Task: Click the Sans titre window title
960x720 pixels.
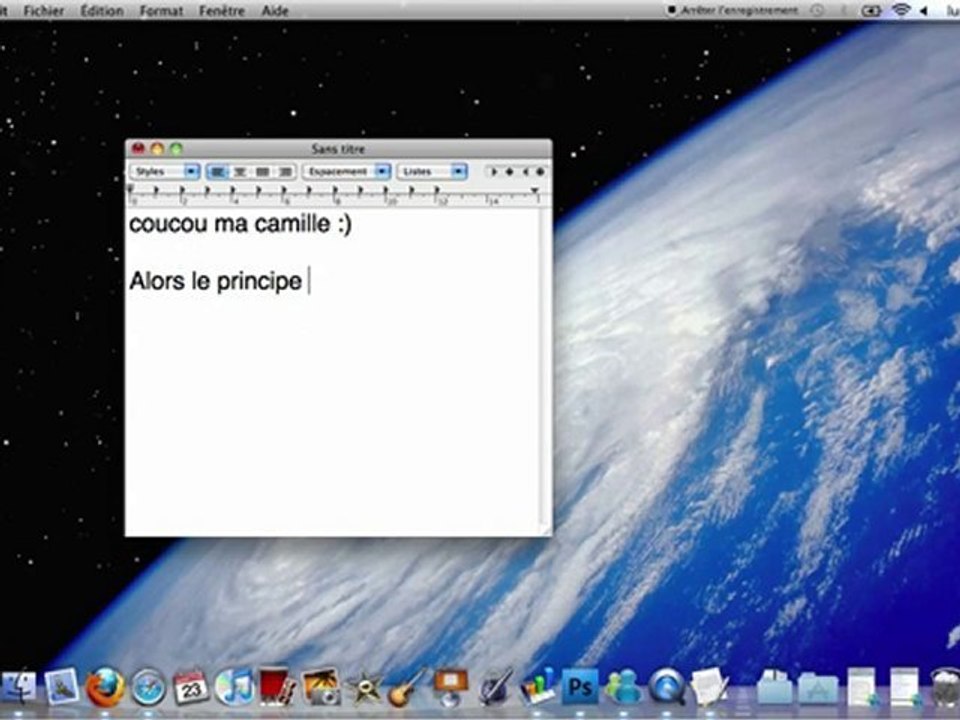Action: click(338, 149)
